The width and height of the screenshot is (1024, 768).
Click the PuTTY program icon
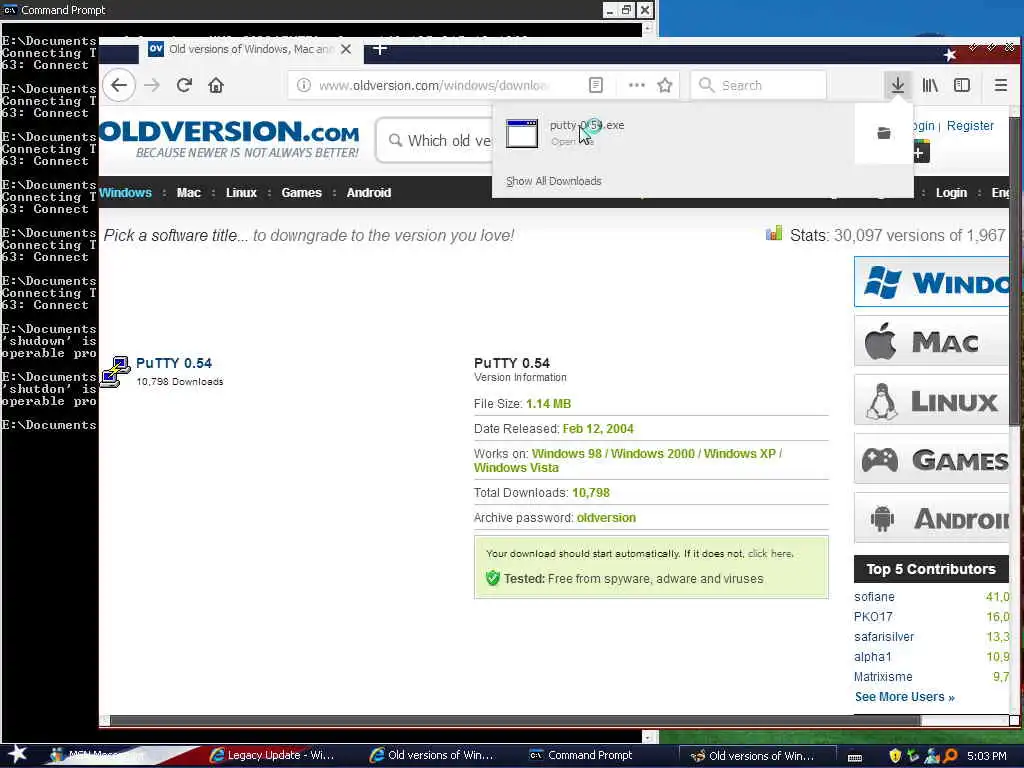click(x=116, y=372)
